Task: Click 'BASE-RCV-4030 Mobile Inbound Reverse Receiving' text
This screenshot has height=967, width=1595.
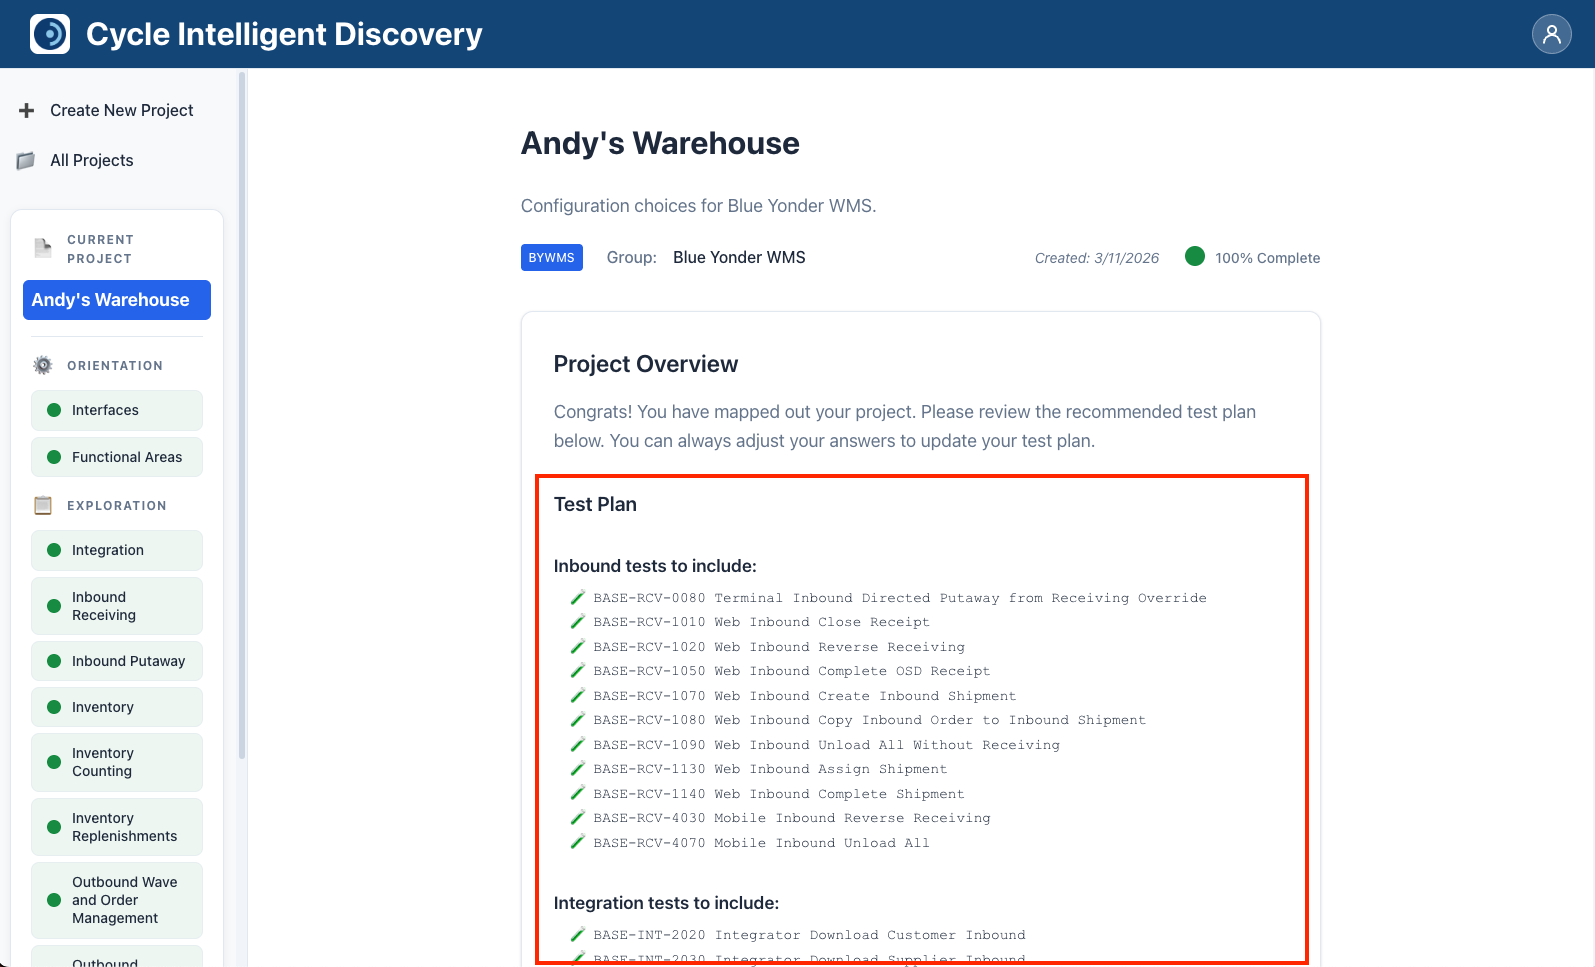Action: tap(792, 818)
